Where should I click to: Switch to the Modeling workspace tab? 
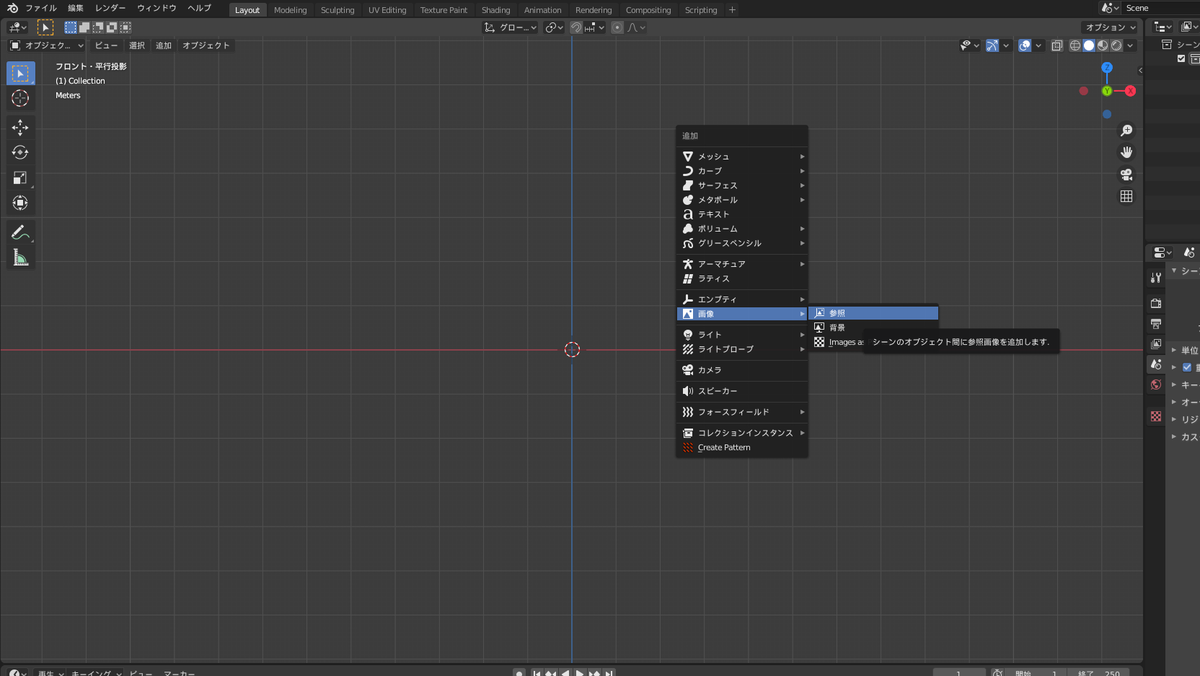point(290,10)
